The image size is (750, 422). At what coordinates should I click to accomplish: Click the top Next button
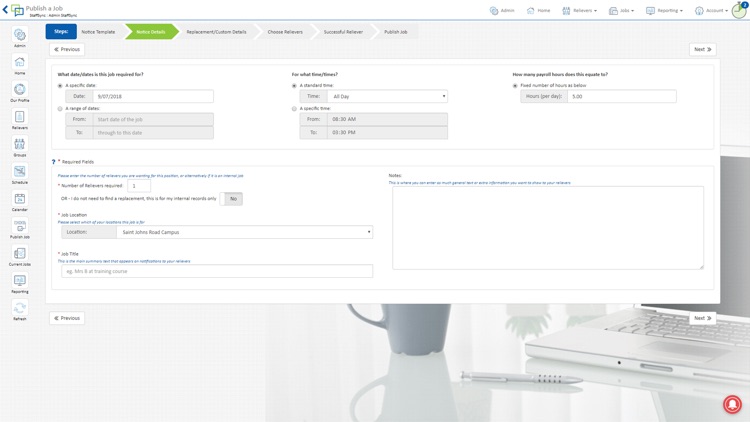pyautogui.click(x=703, y=49)
